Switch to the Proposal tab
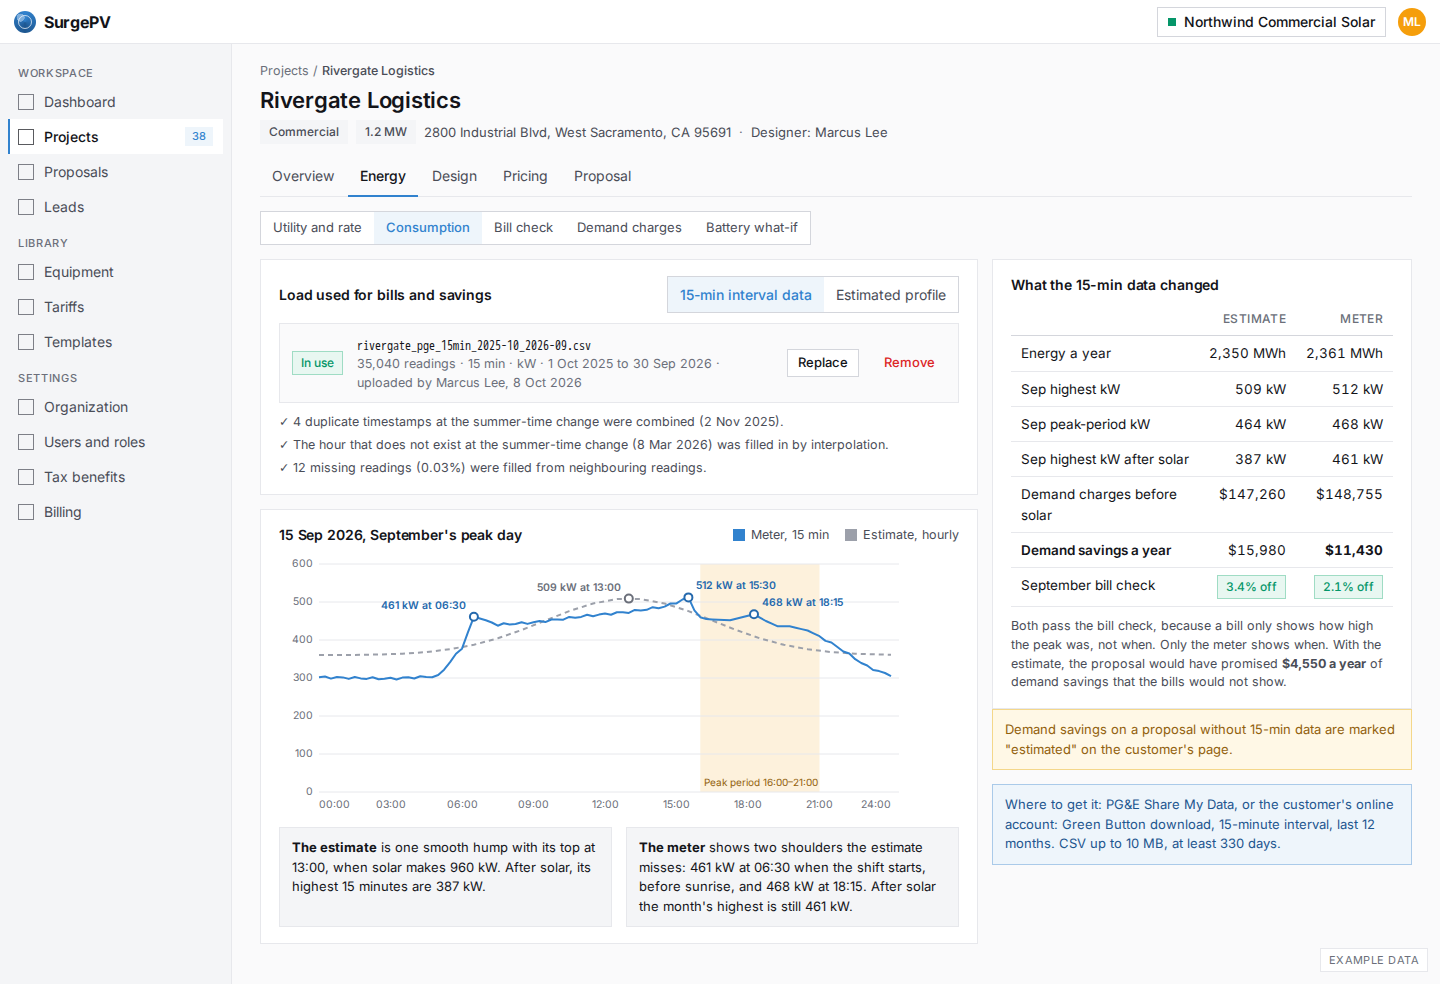The width and height of the screenshot is (1440, 984). [602, 176]
